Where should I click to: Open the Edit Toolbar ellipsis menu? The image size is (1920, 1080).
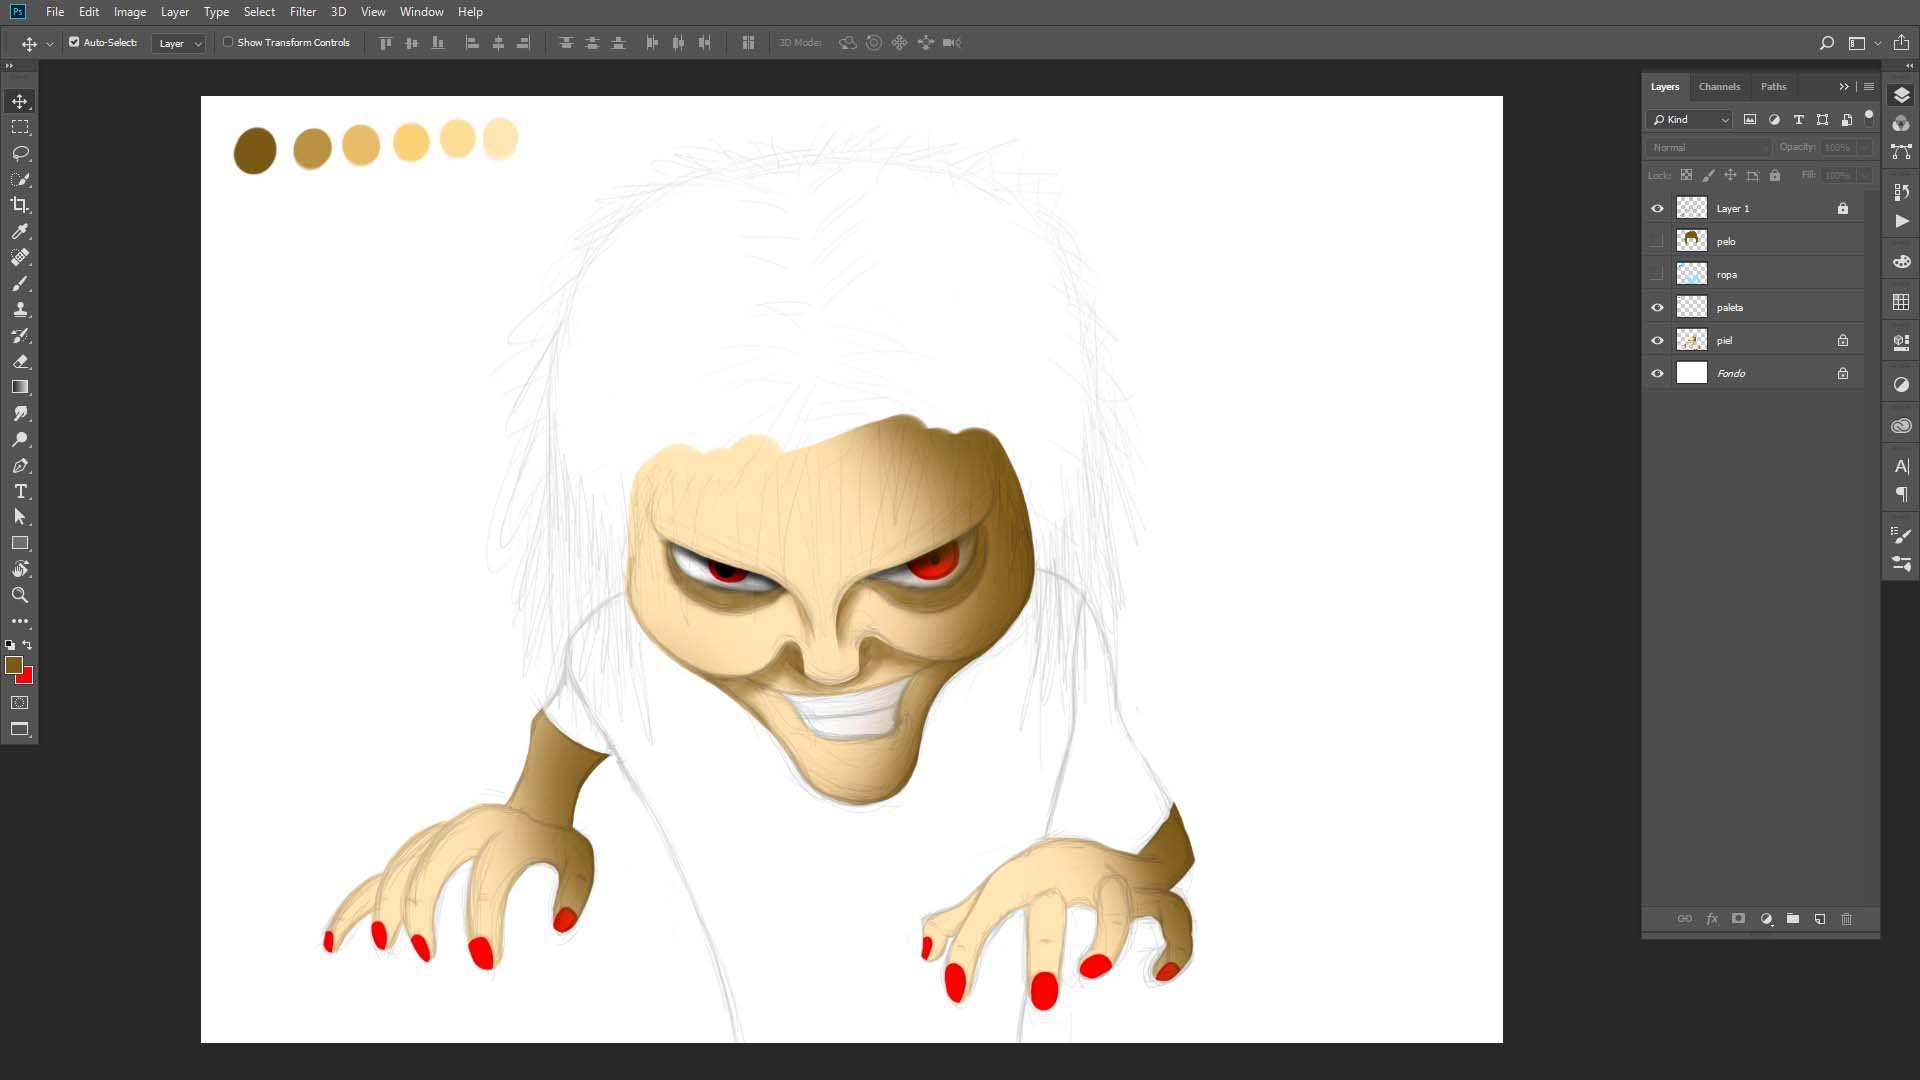coord(20,621)
